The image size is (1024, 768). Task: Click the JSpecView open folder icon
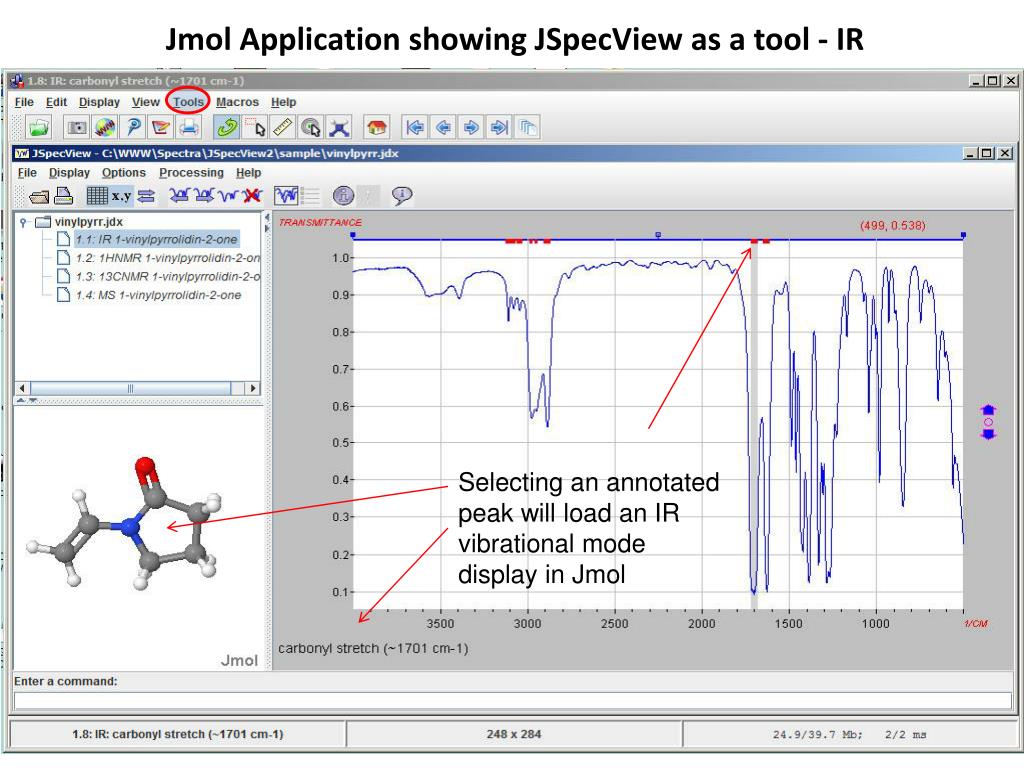click(39, 196)
